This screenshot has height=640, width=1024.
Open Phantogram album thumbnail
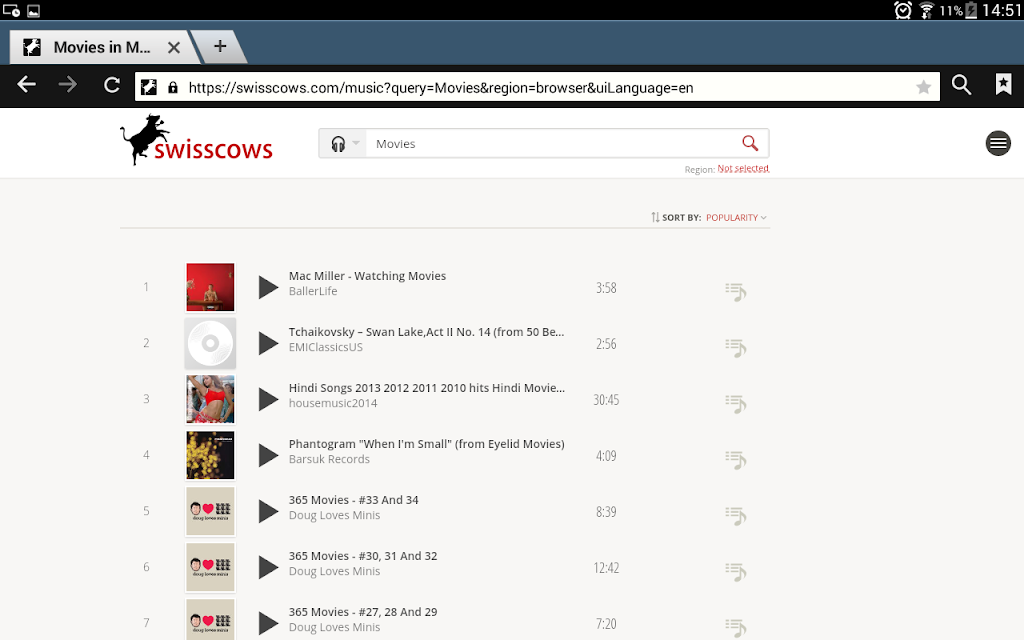click(x=210, y=456)
